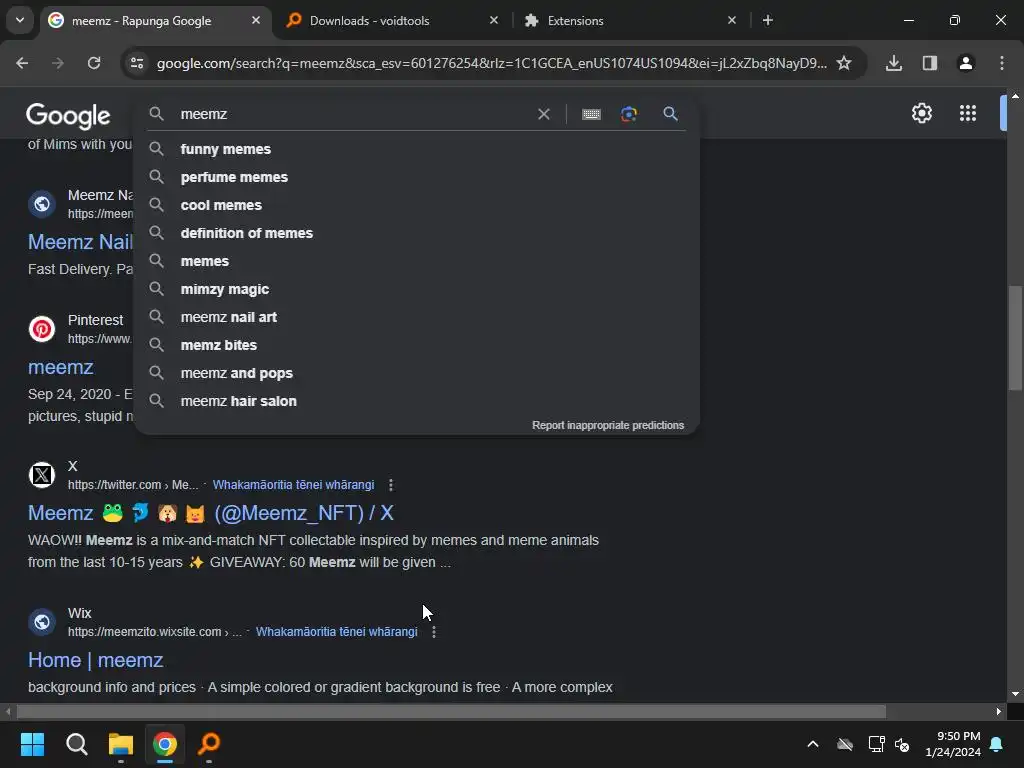Choose suggestion 'memz bites'
The image size is (1024, 768).
pos(416,345)
